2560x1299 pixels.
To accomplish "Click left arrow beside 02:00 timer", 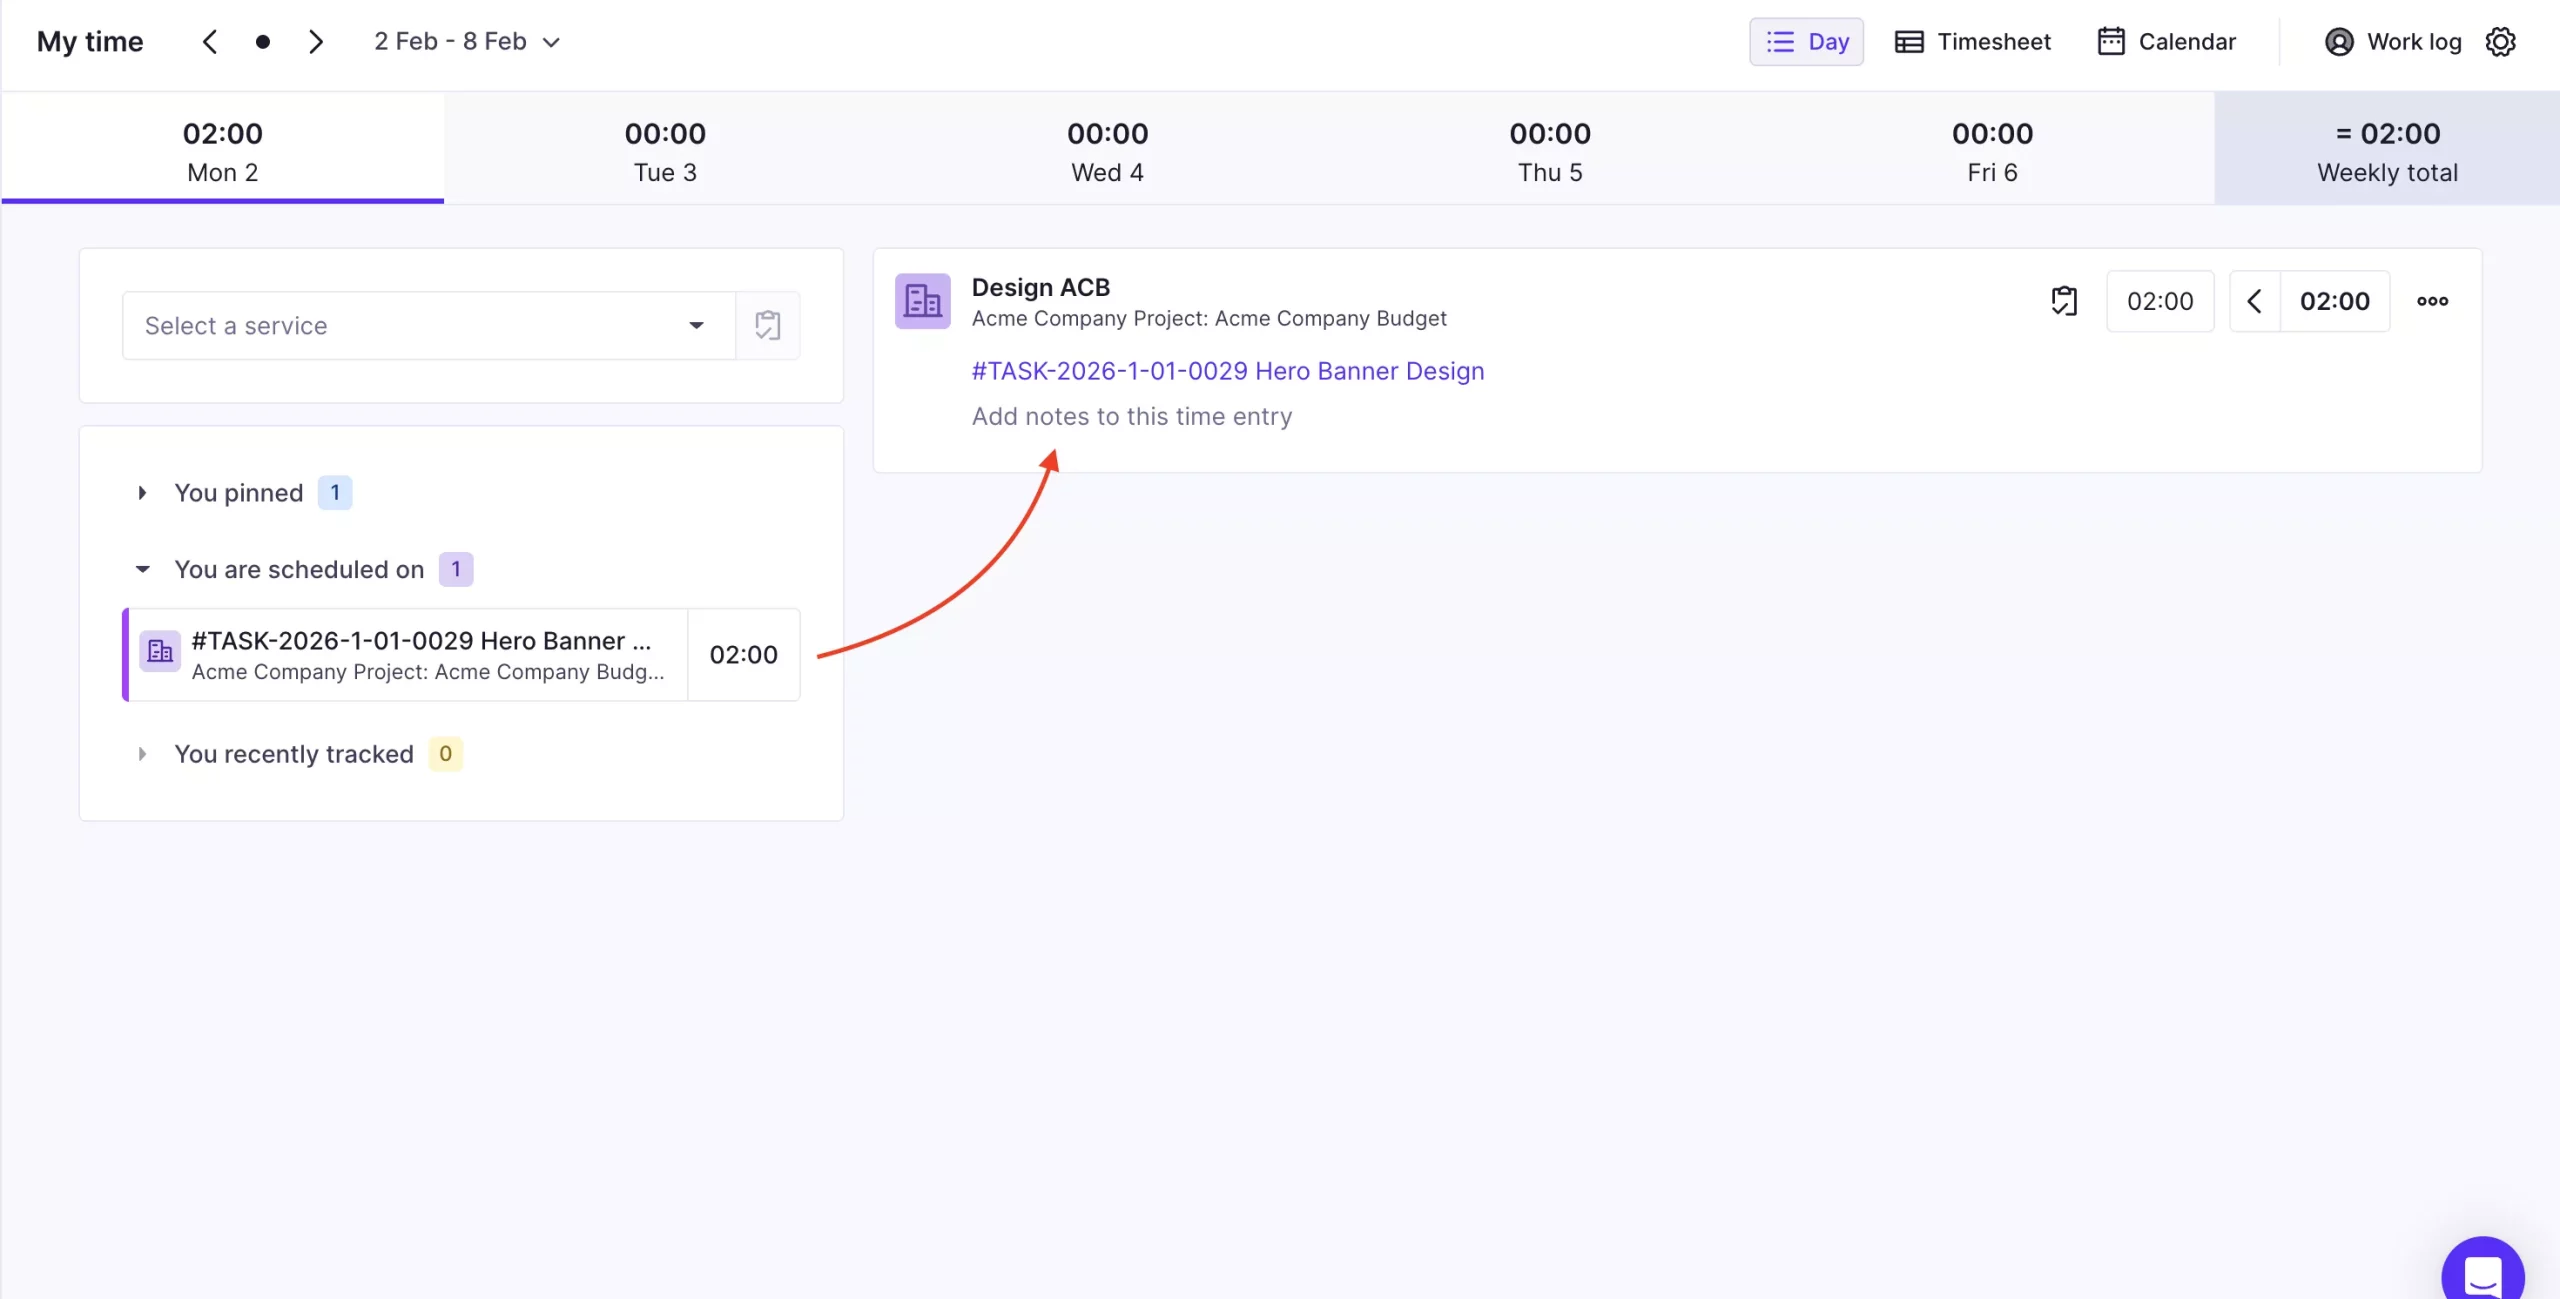I will tap(2254, 301).
